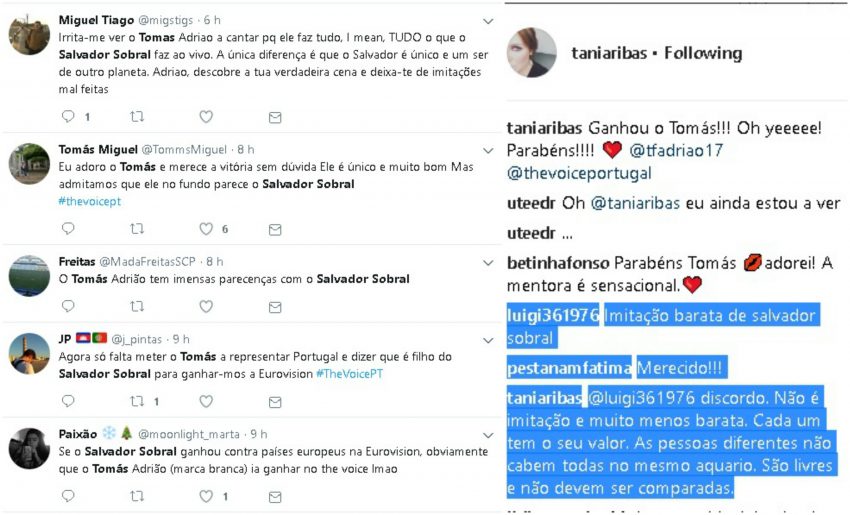The image size is (850, 515).
Task: Open taniaribas profile picture
Action: (531, 53)
